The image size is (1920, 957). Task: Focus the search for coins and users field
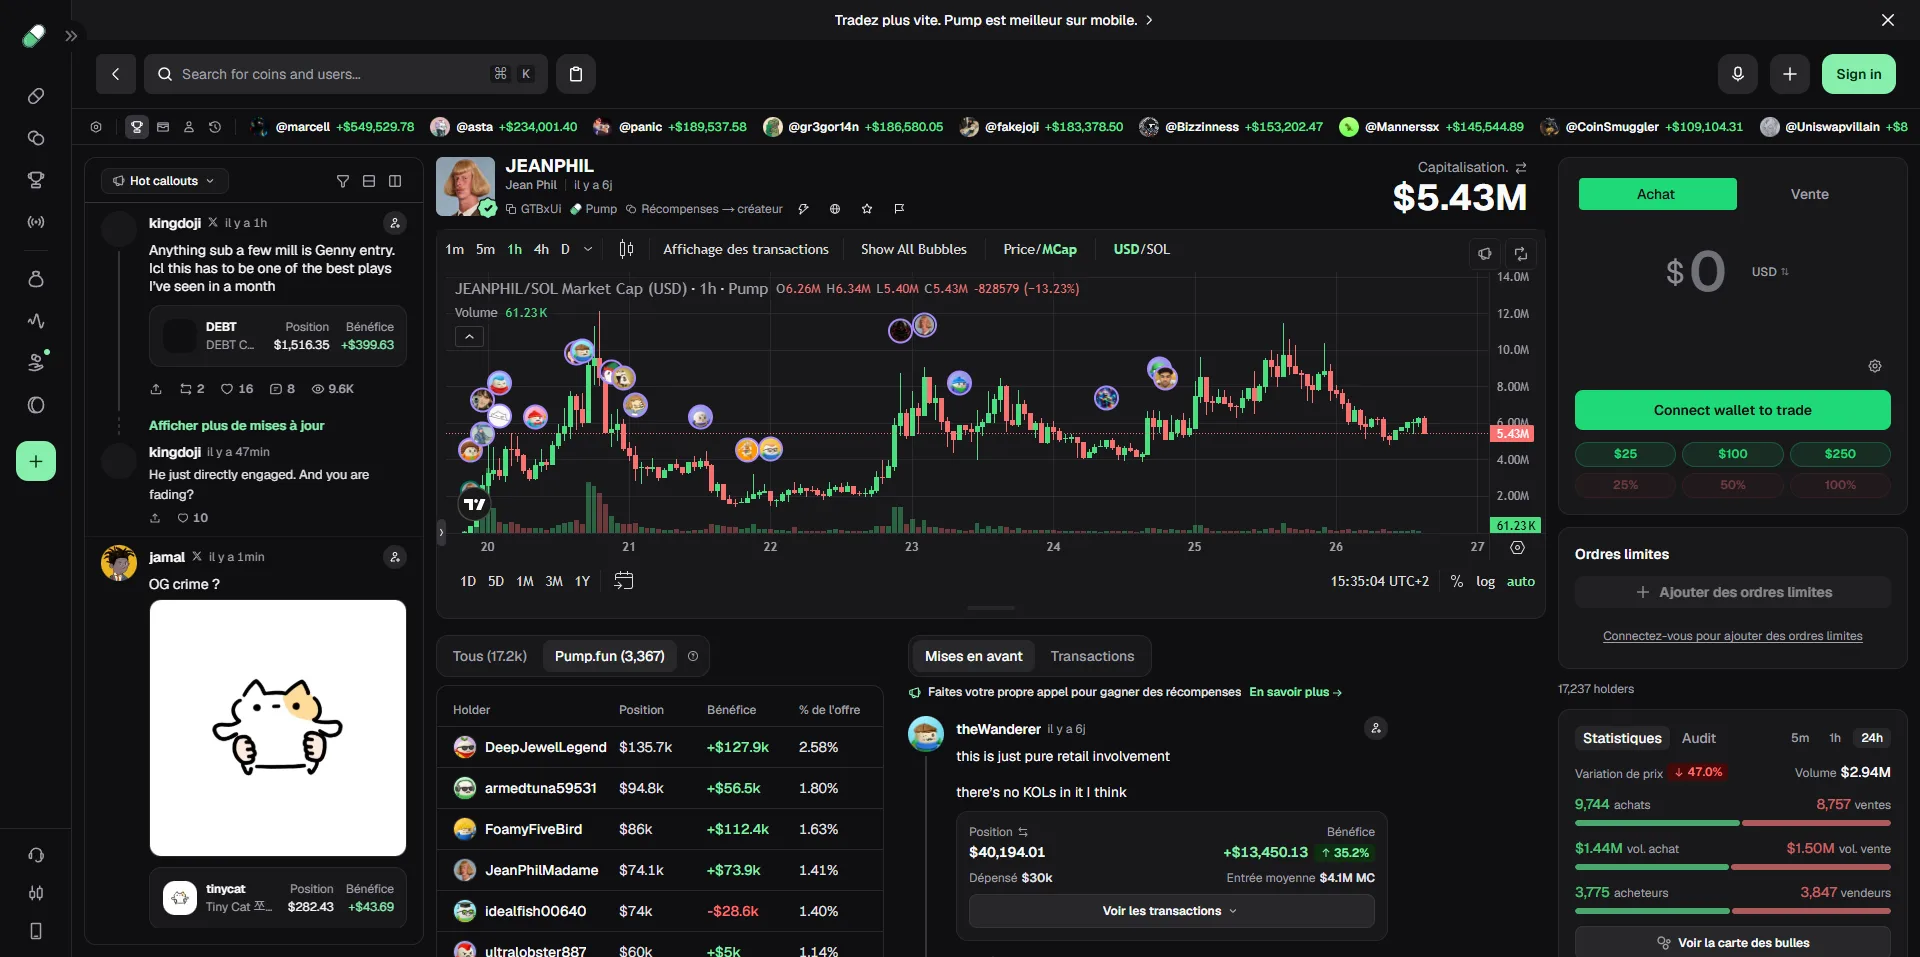pos(346,74)
